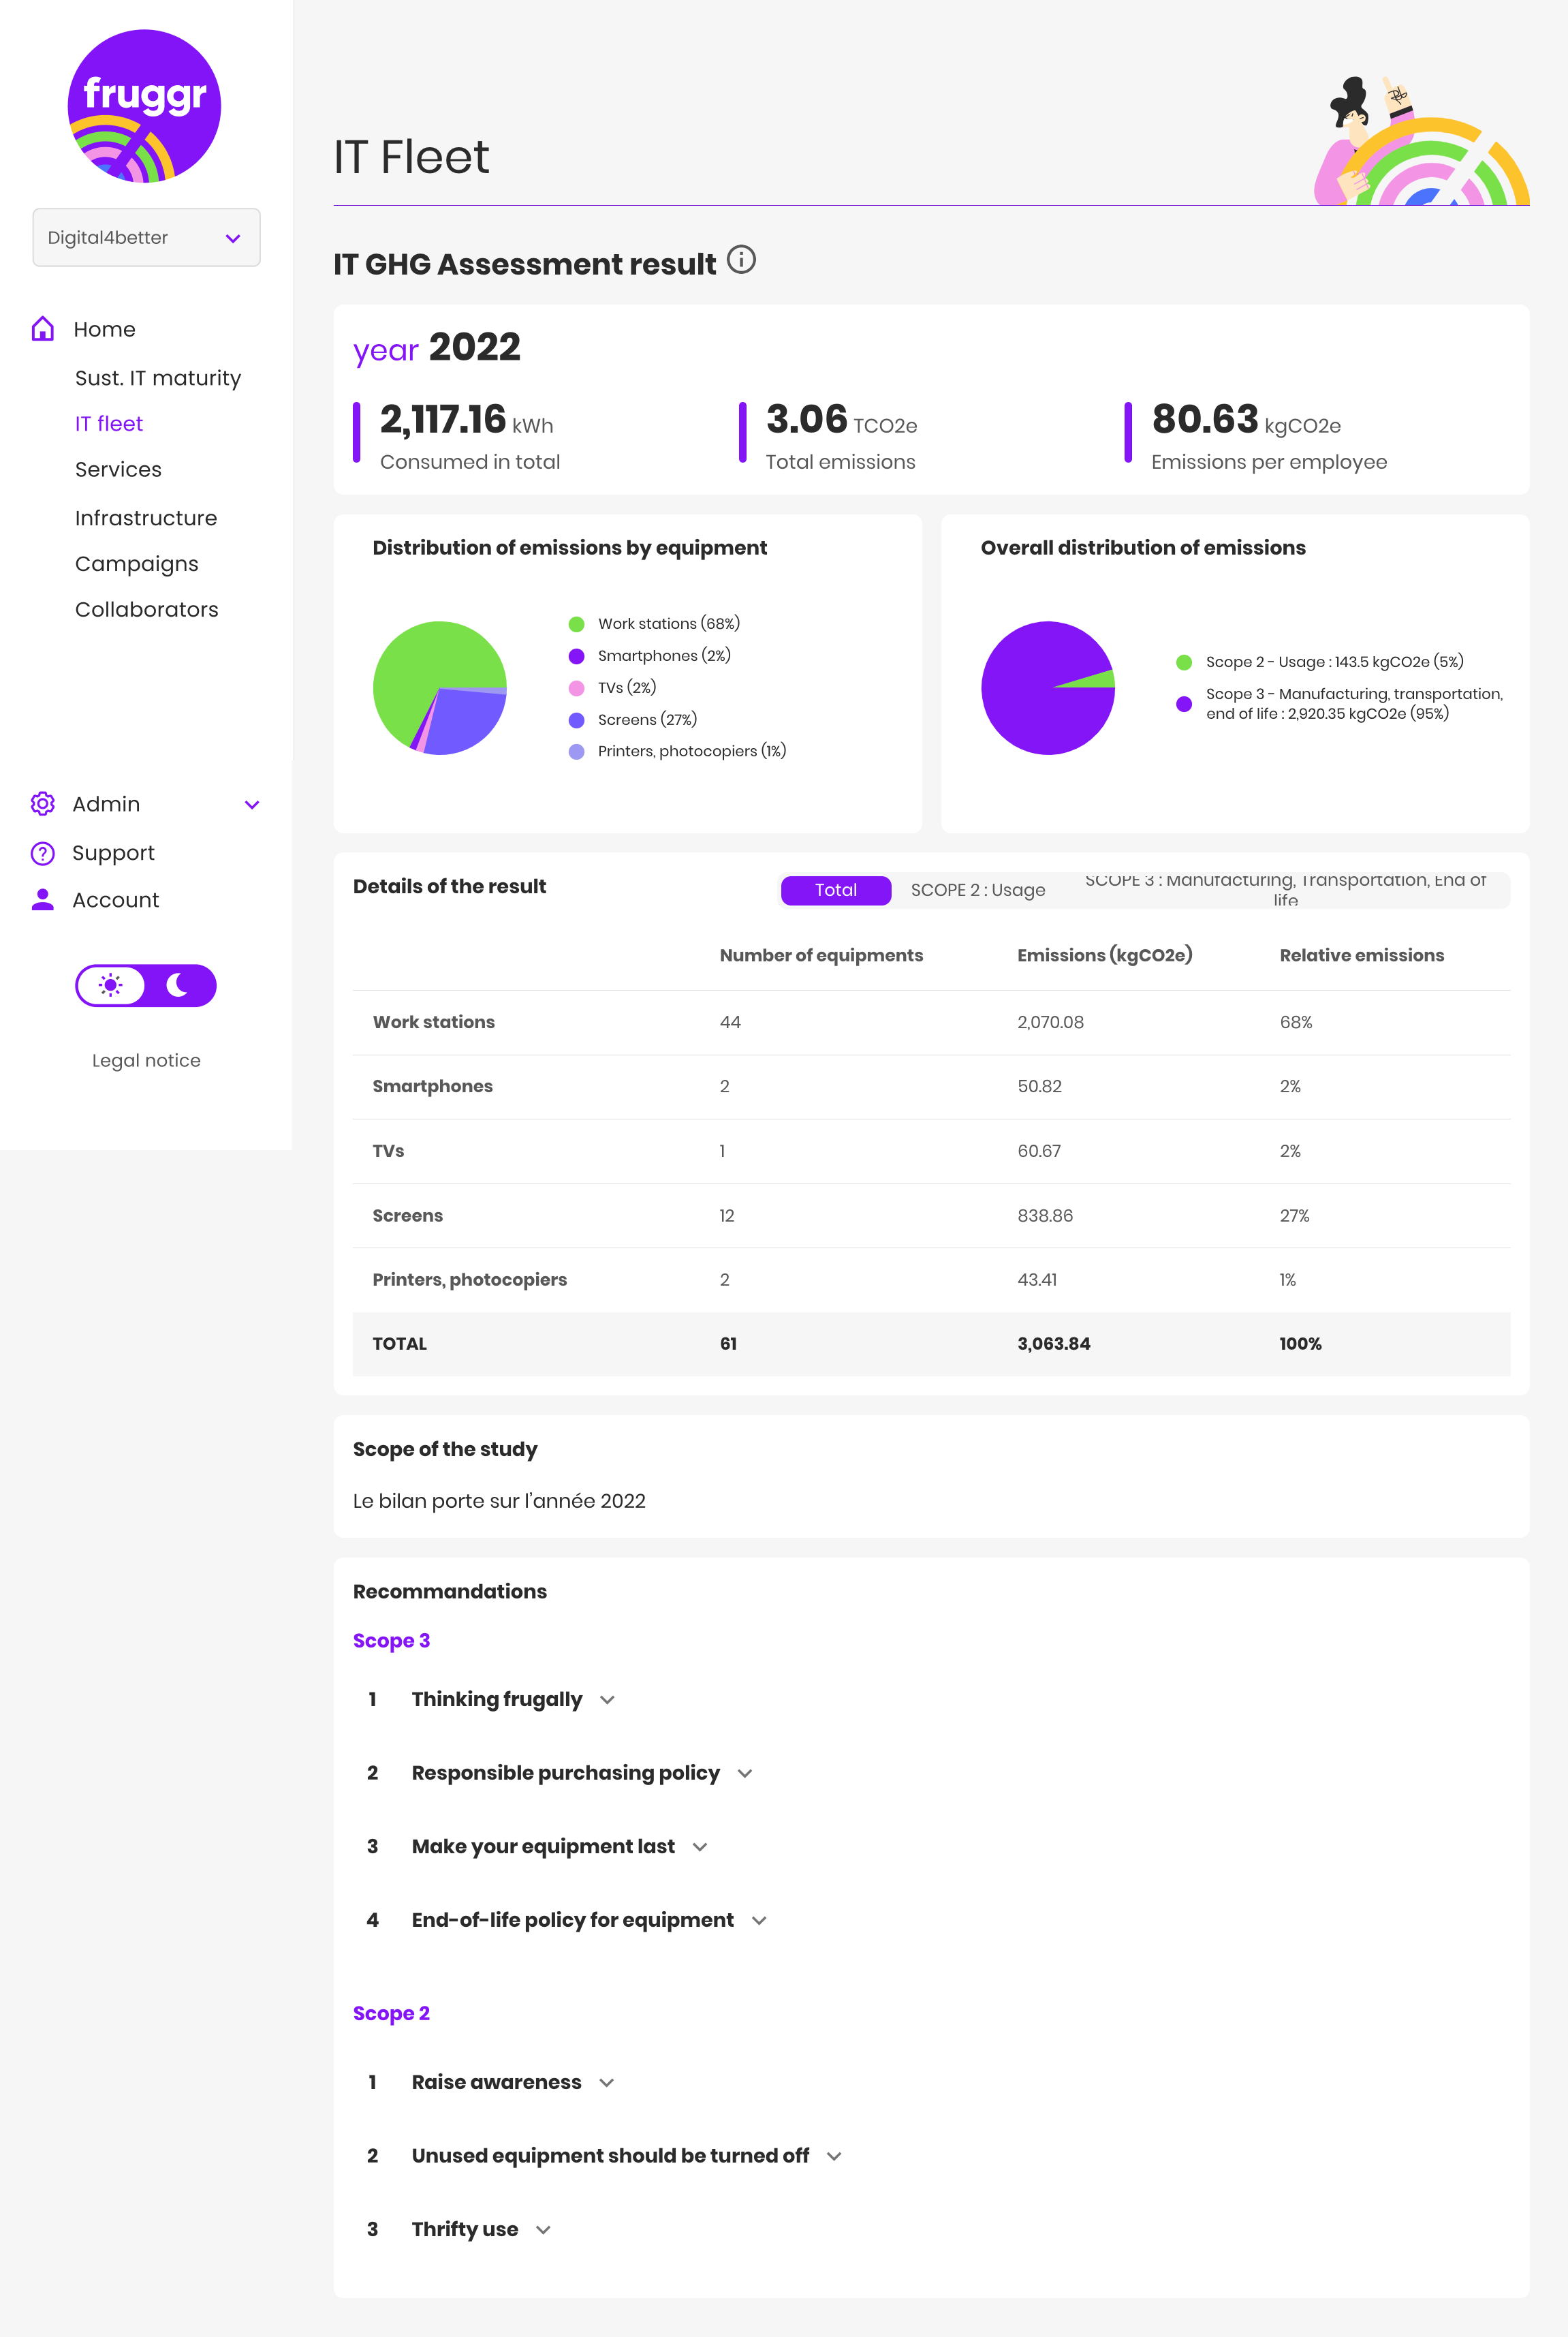Click the sun light-mode icon
Screen dimensions: 1568x2337
click(x=111, y=985)
